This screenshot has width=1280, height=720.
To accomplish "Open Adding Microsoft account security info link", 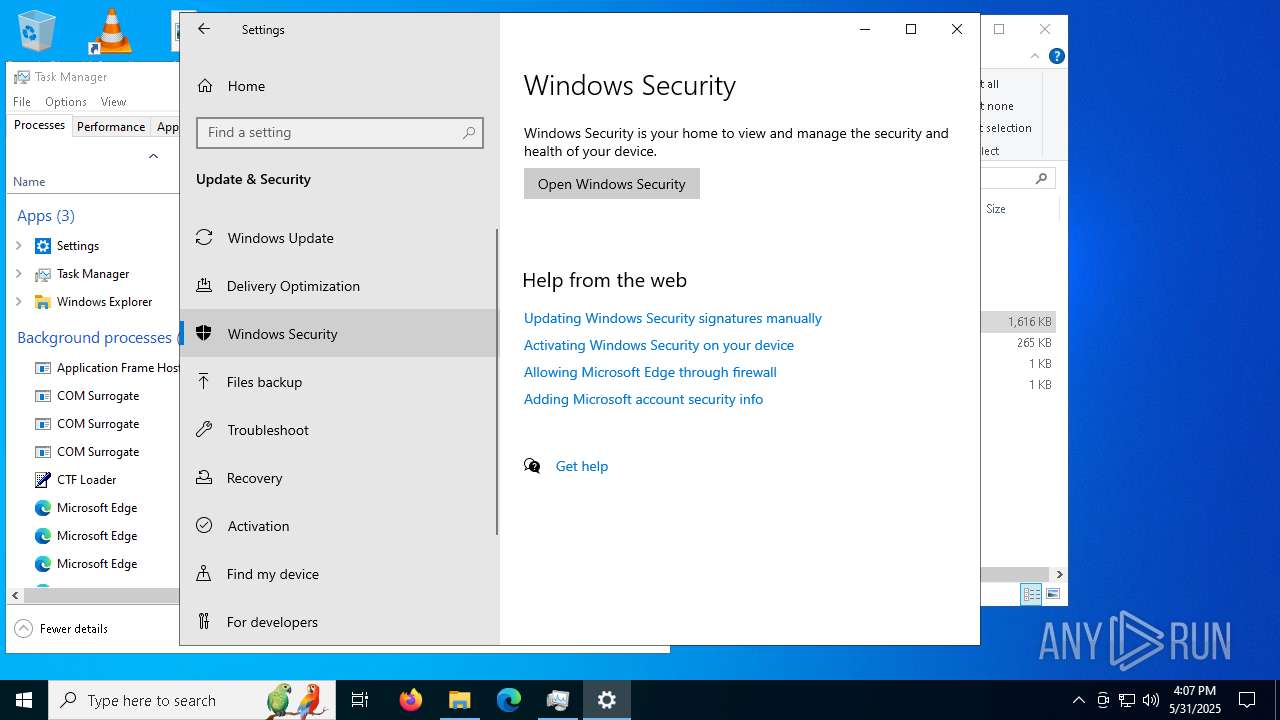I will 643,399.
